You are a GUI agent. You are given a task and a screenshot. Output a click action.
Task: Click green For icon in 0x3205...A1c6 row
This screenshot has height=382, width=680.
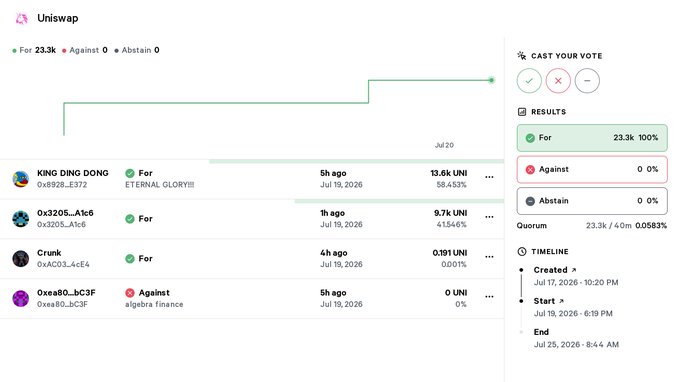tap(130, 219)
